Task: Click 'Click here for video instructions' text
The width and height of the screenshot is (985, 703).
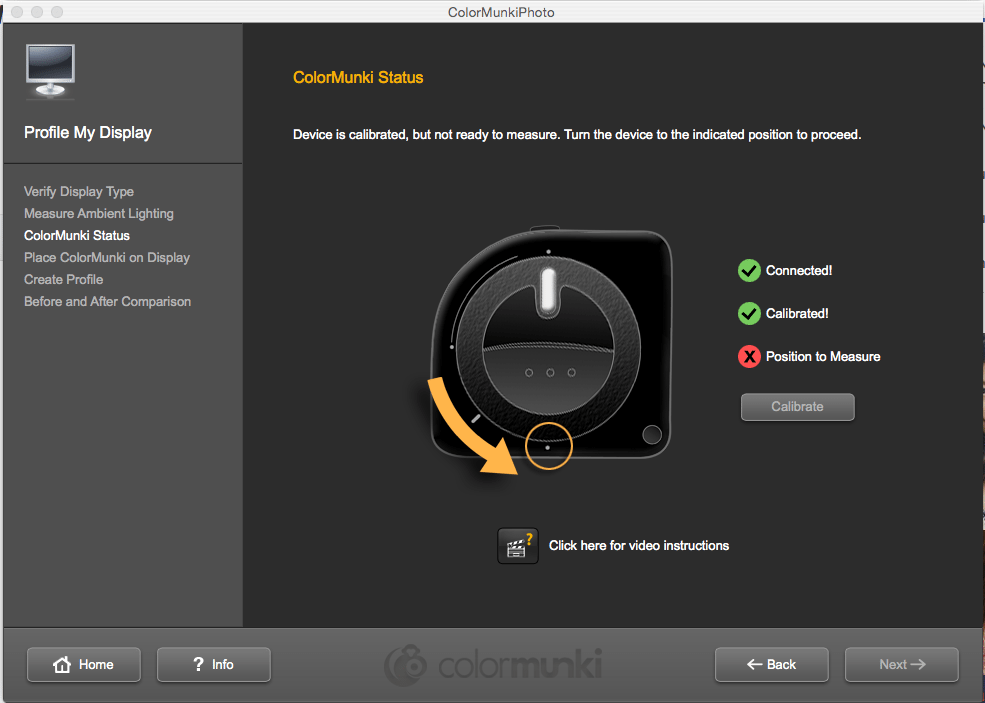Action: click(x=639, y=545)
